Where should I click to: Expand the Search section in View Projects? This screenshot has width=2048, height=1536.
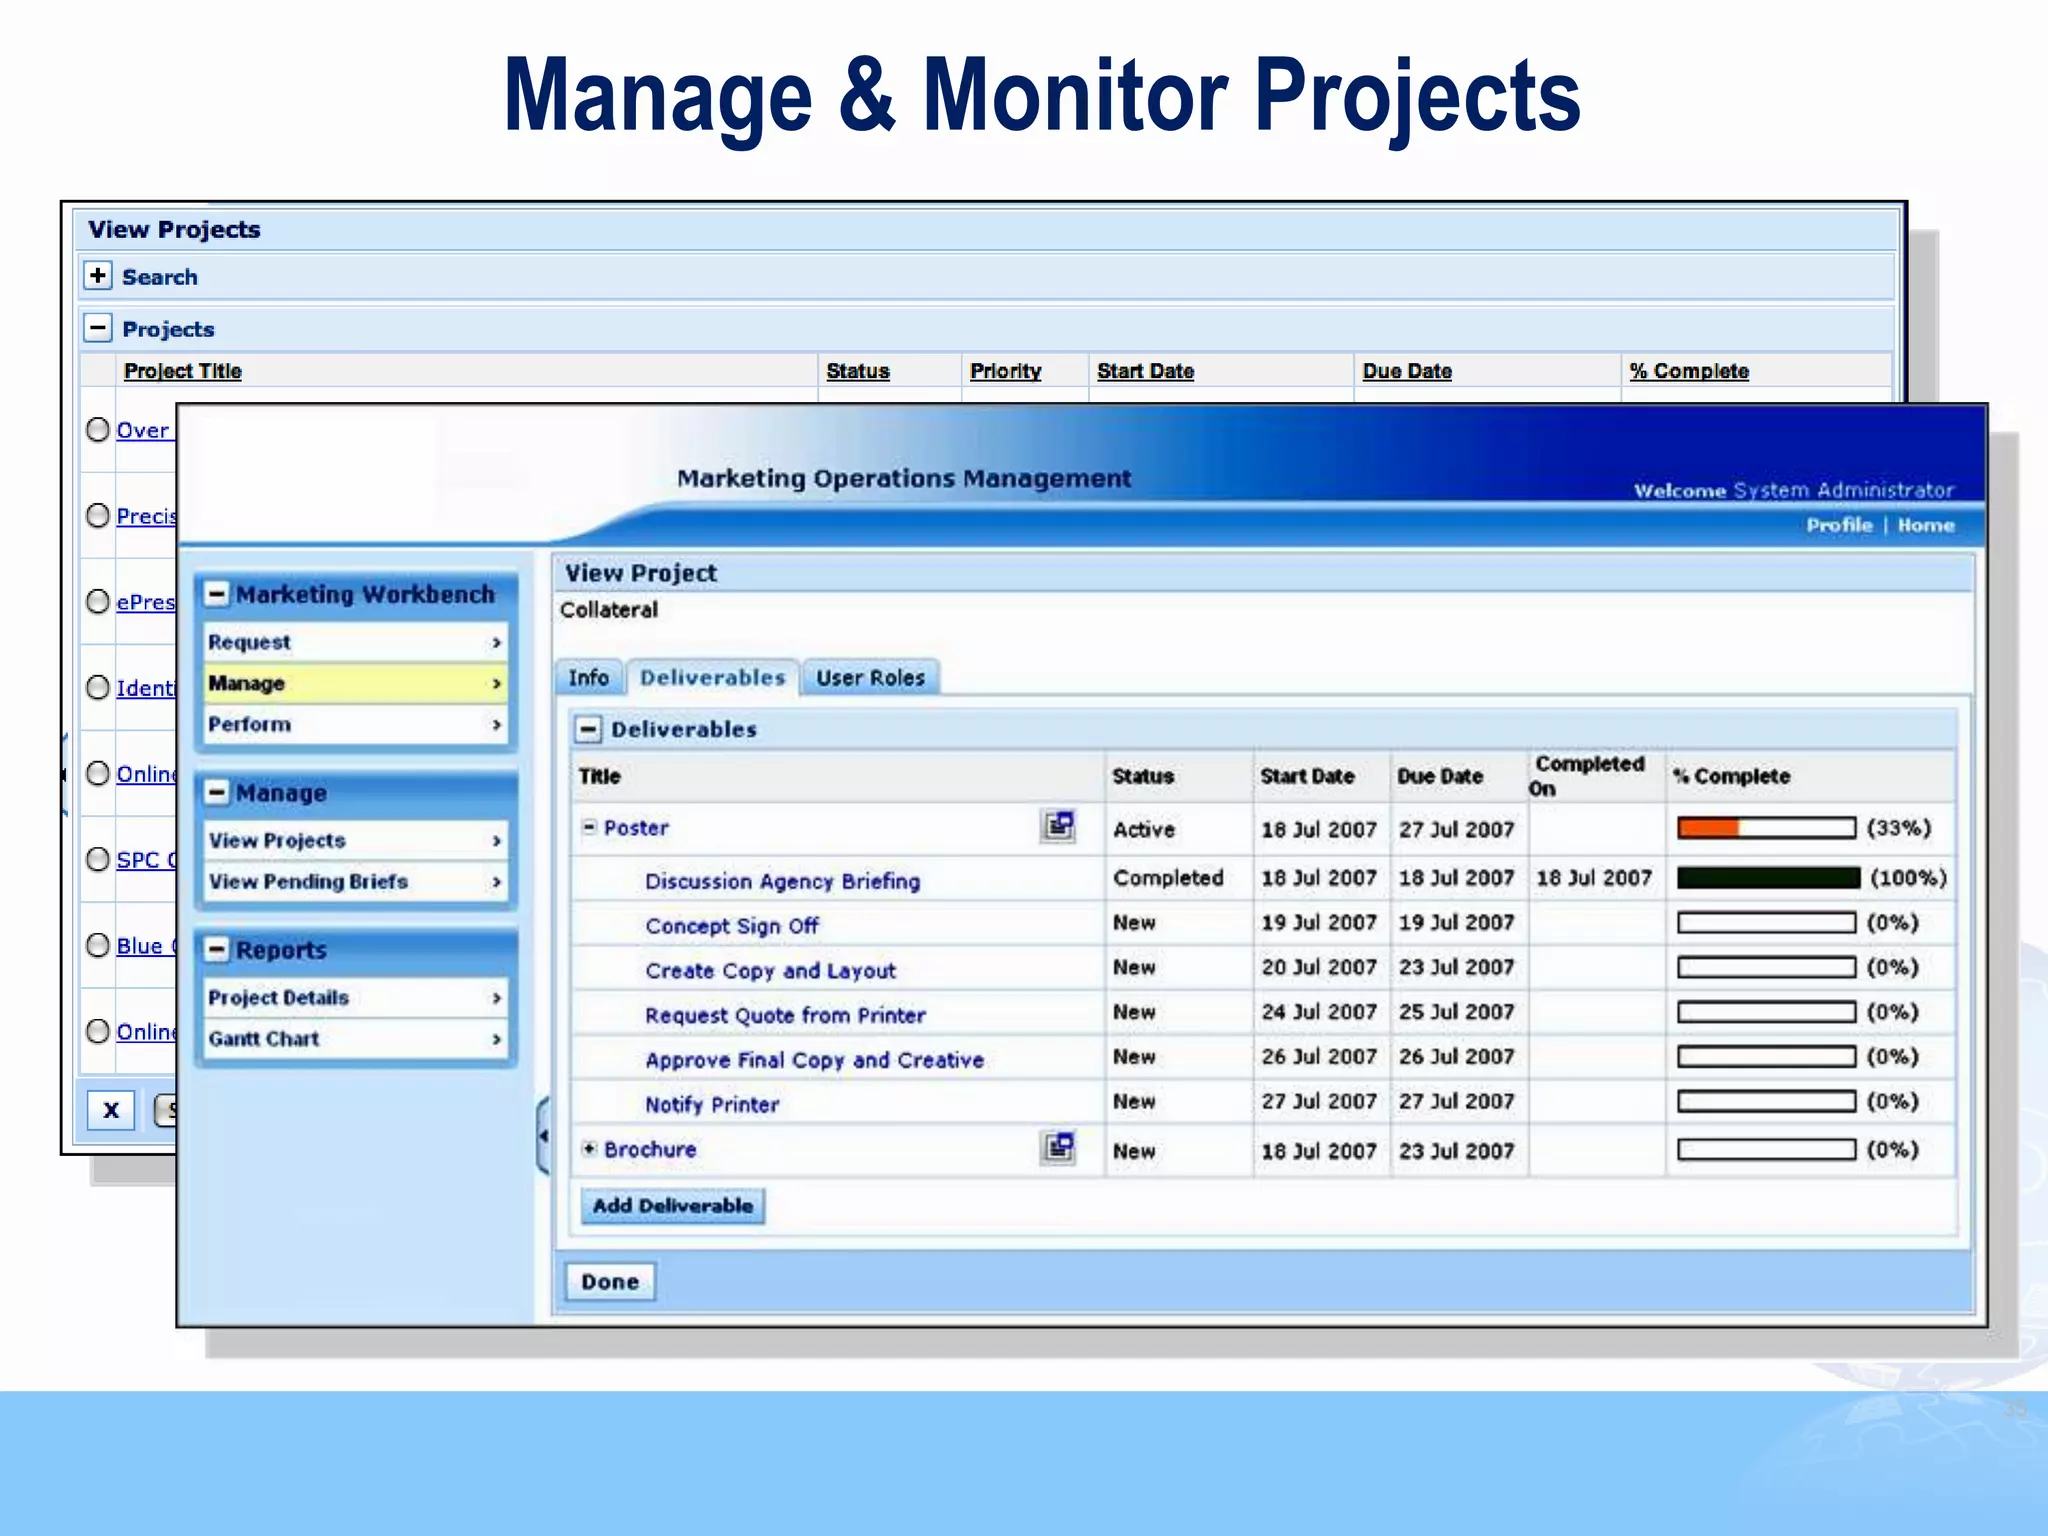coord(98,276)
